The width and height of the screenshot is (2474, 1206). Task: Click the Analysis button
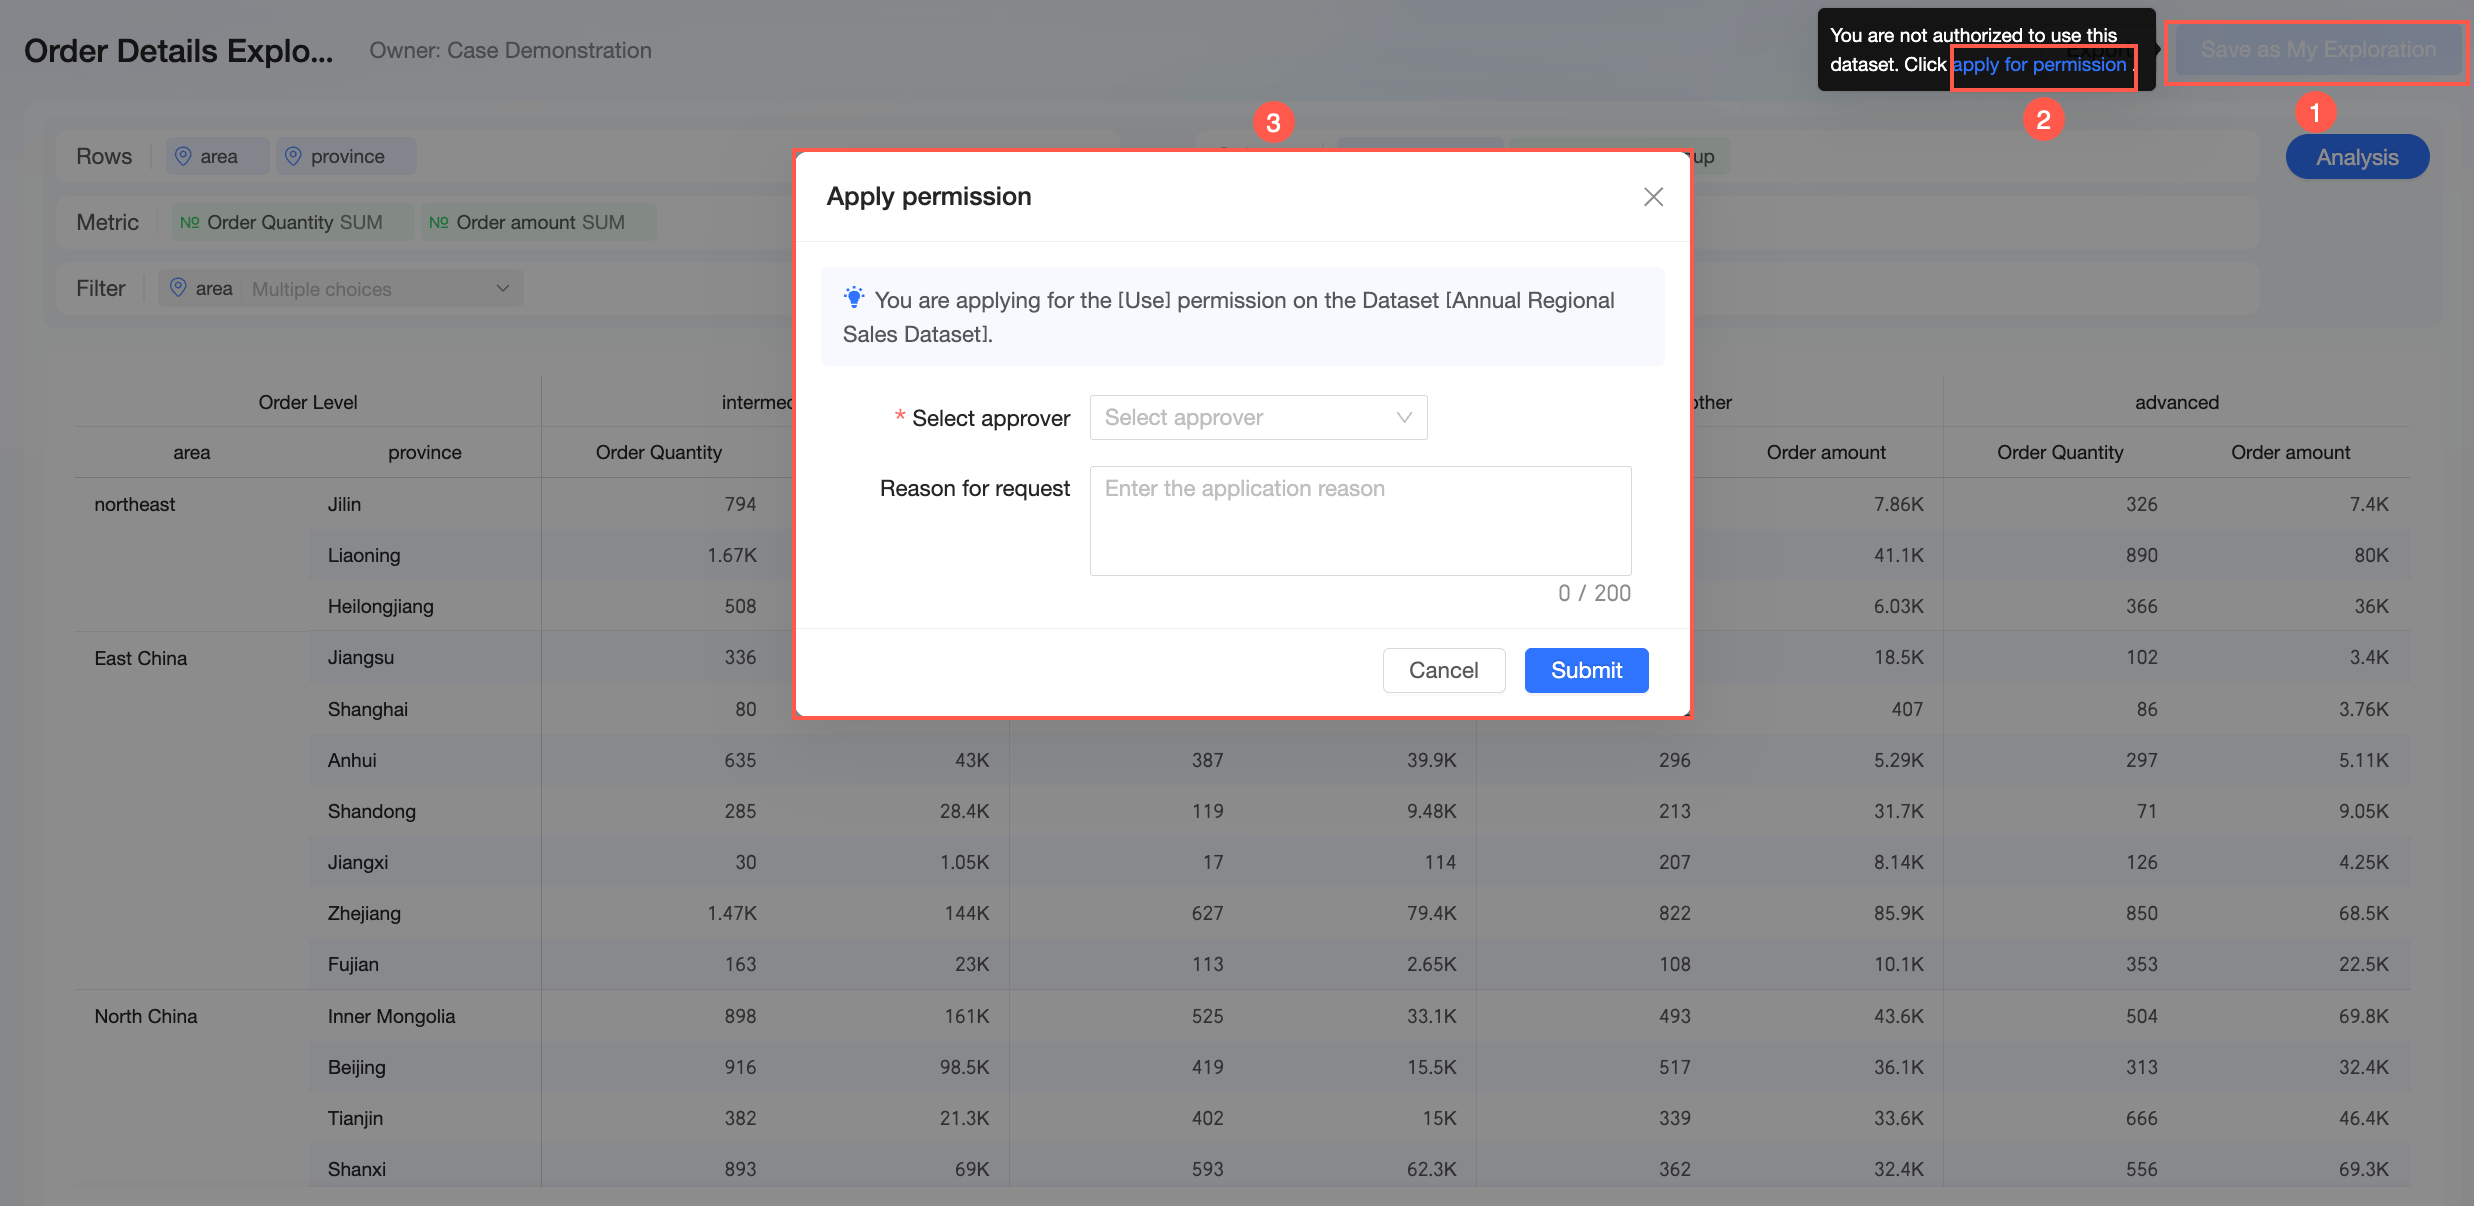point(2357,157)
